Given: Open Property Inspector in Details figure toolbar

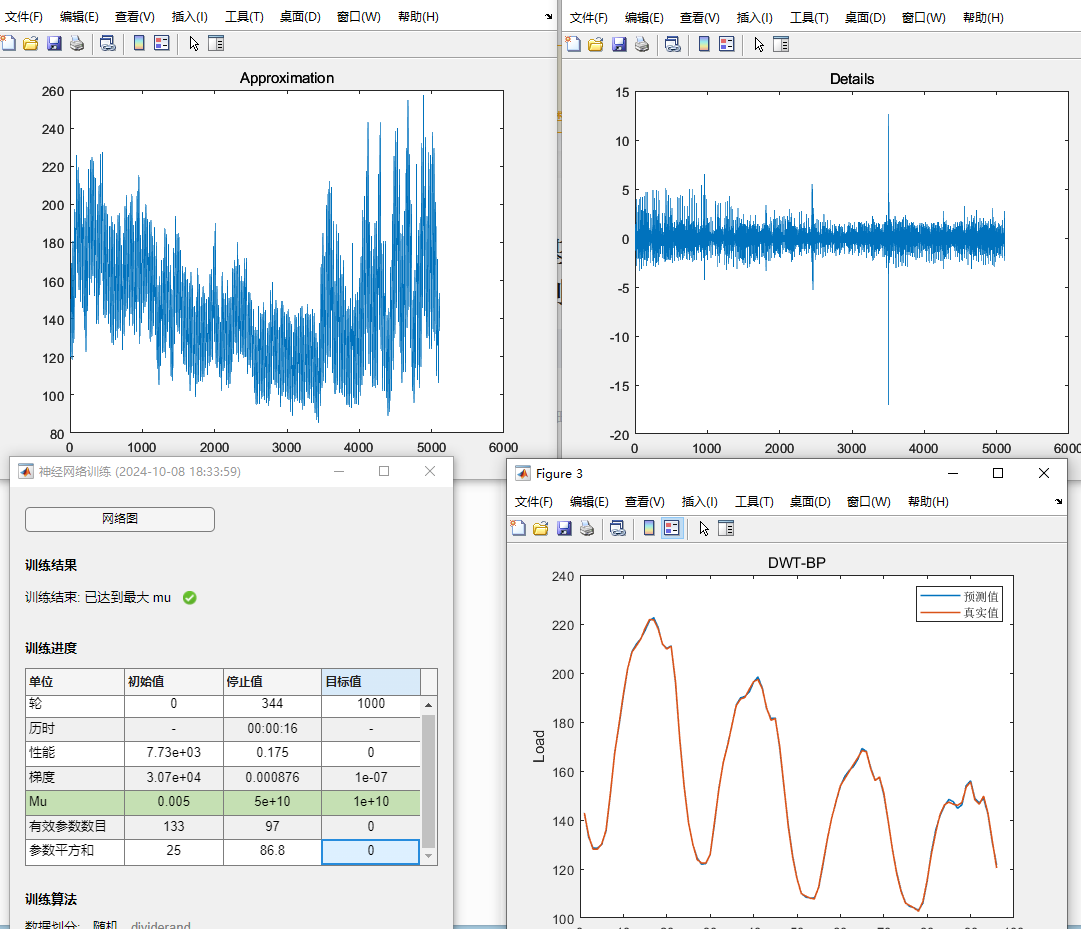Looking at the screenshot, I should [781, 44].
